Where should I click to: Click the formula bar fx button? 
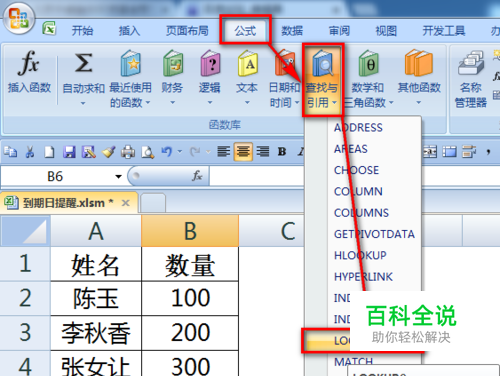click(x=197, y=176)
